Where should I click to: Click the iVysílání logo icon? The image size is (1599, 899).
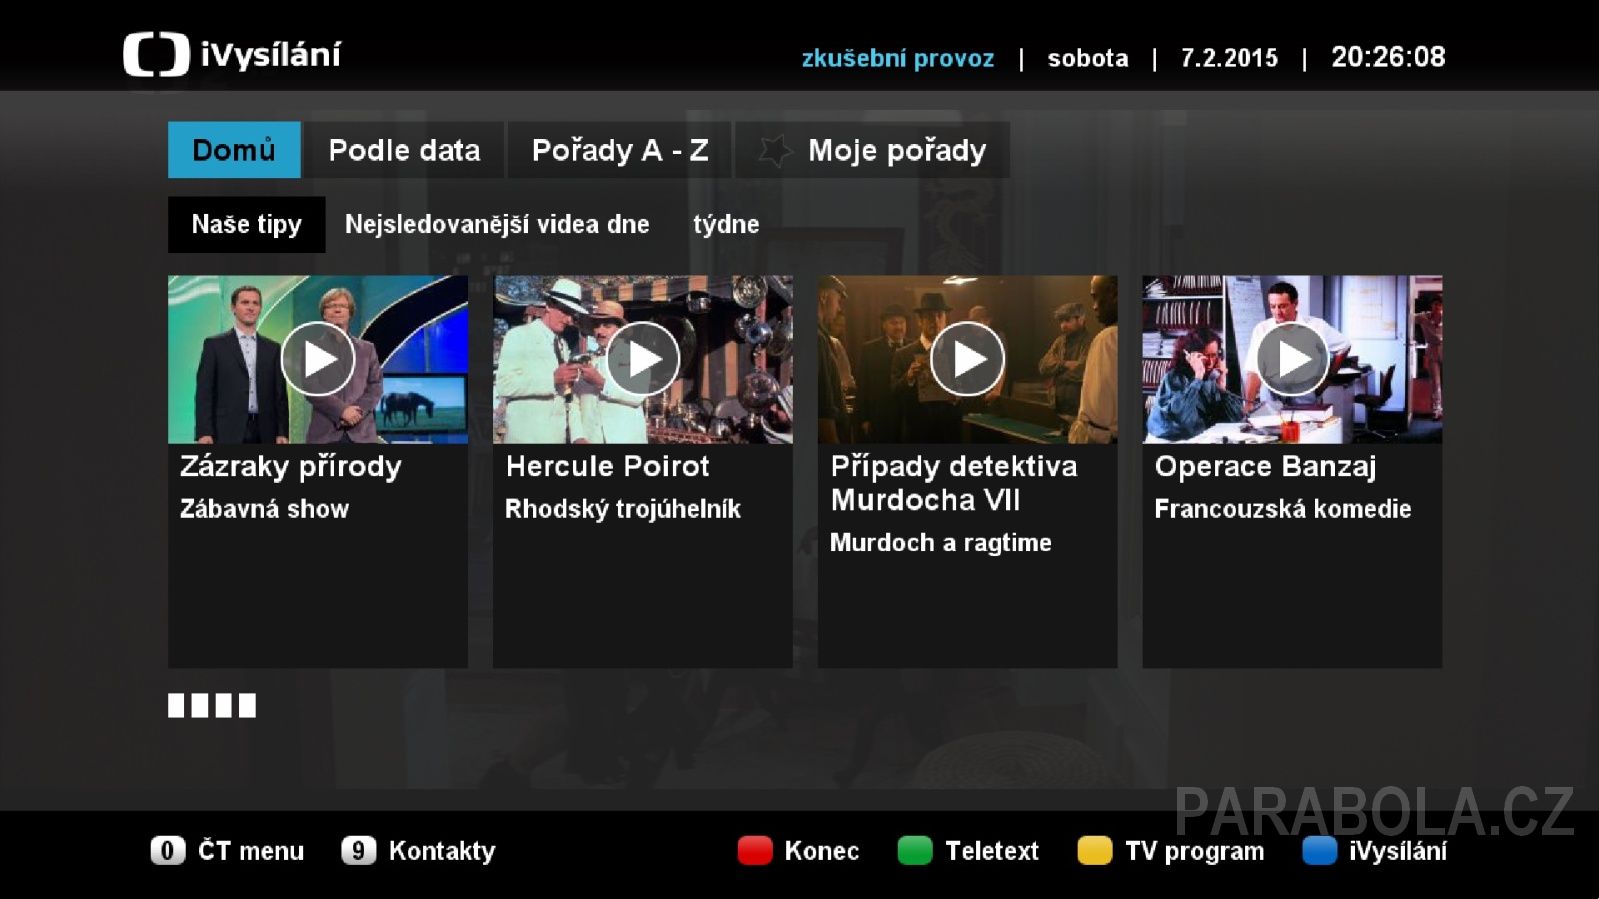156,55
